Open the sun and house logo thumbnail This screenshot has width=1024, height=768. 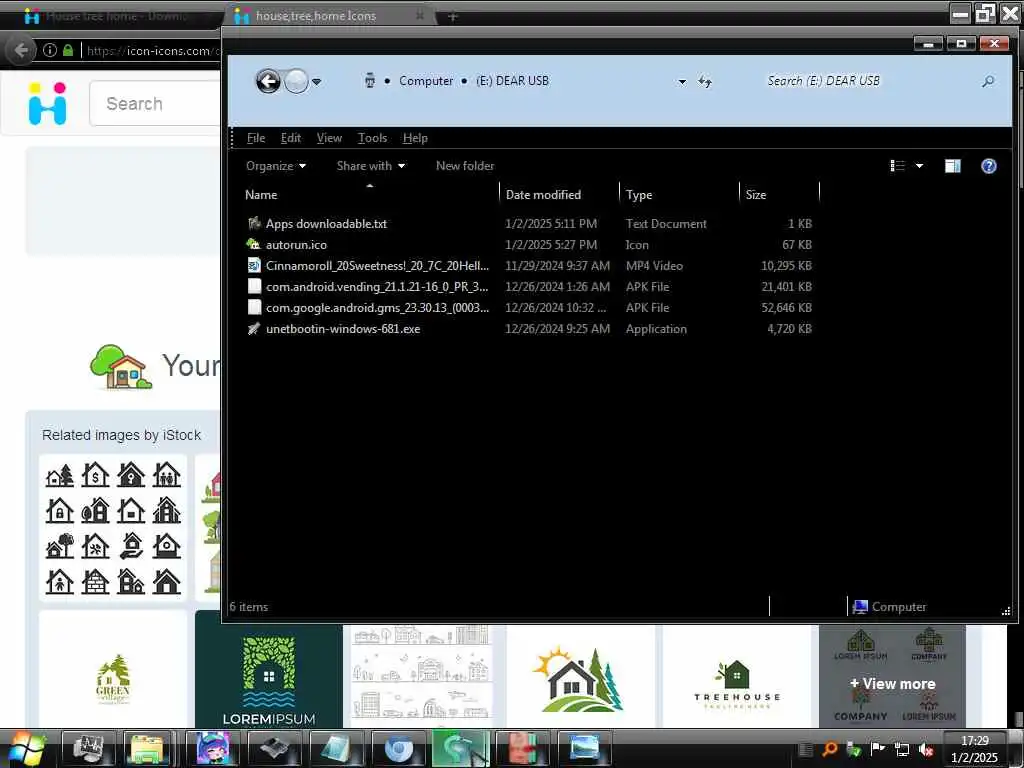tap(580, 677)
